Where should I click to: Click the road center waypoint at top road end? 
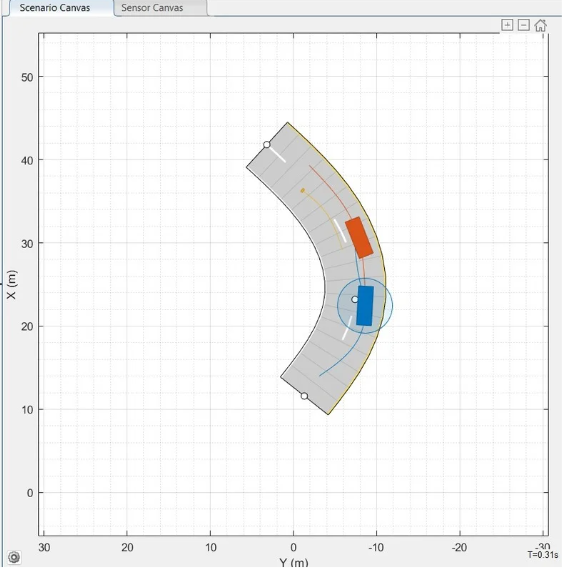click(267, 145)
